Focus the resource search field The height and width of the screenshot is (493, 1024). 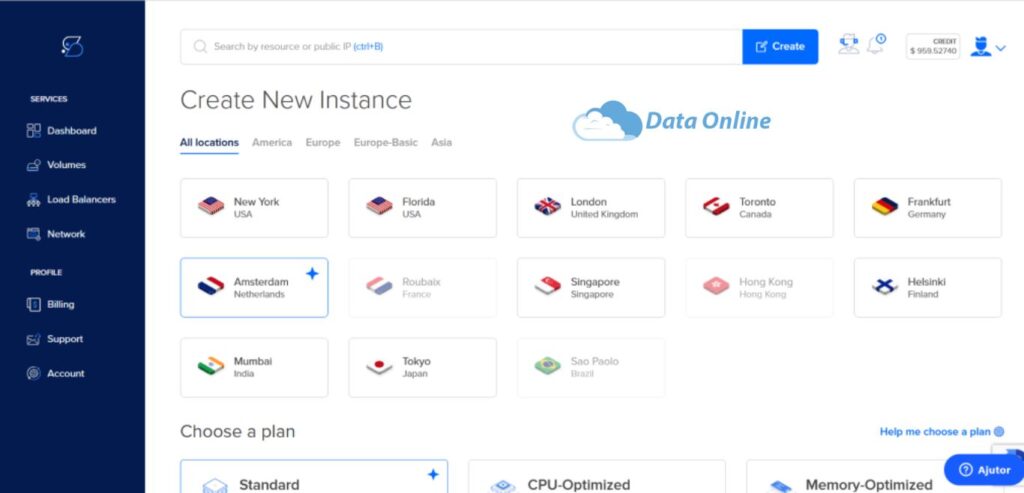pyautogui.click(x=461, y=46)
